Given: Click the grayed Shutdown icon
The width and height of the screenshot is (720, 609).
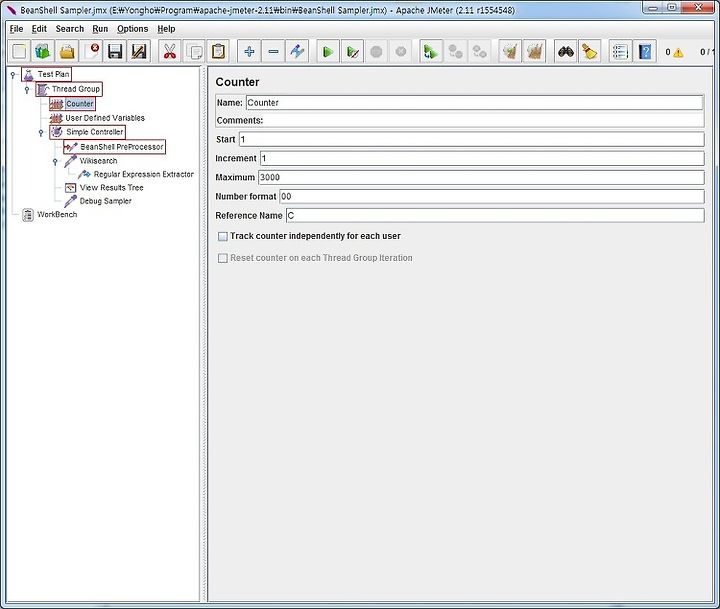Looking at the screenshot, I should coord(401,51).
